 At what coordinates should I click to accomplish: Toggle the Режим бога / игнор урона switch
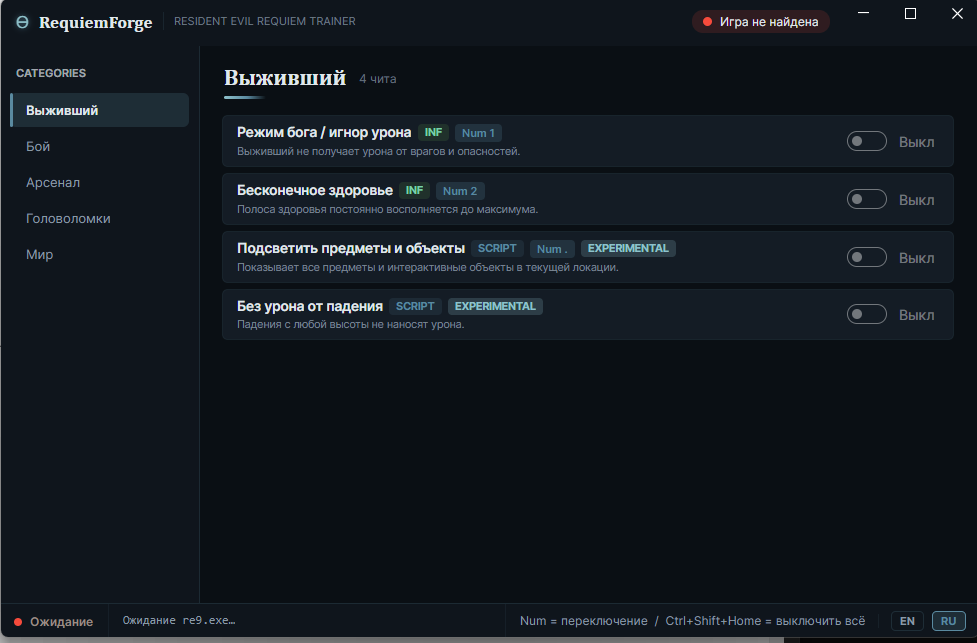[x=866, y=141]
